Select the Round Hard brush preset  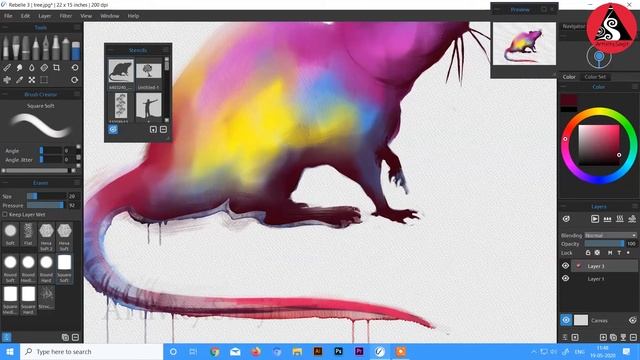coord(46,269)
